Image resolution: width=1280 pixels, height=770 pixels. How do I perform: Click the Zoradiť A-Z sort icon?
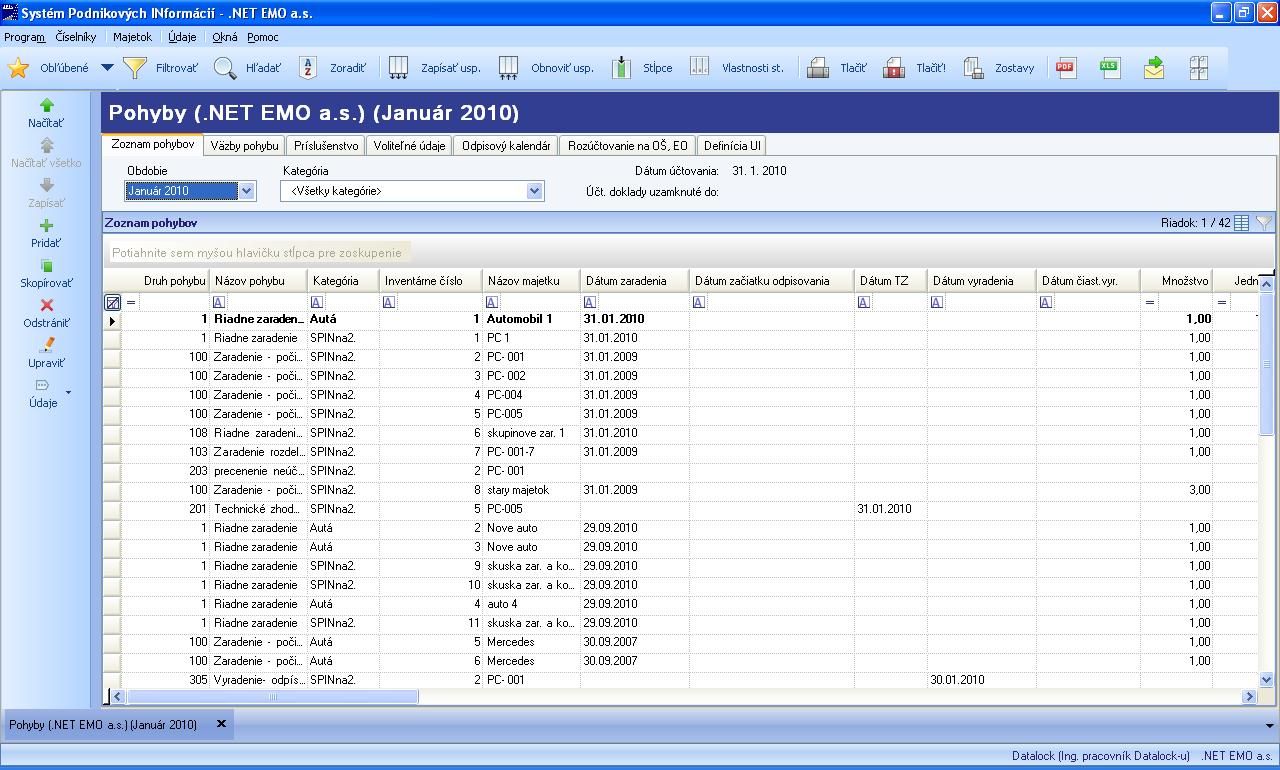click(x=309, y=68)
